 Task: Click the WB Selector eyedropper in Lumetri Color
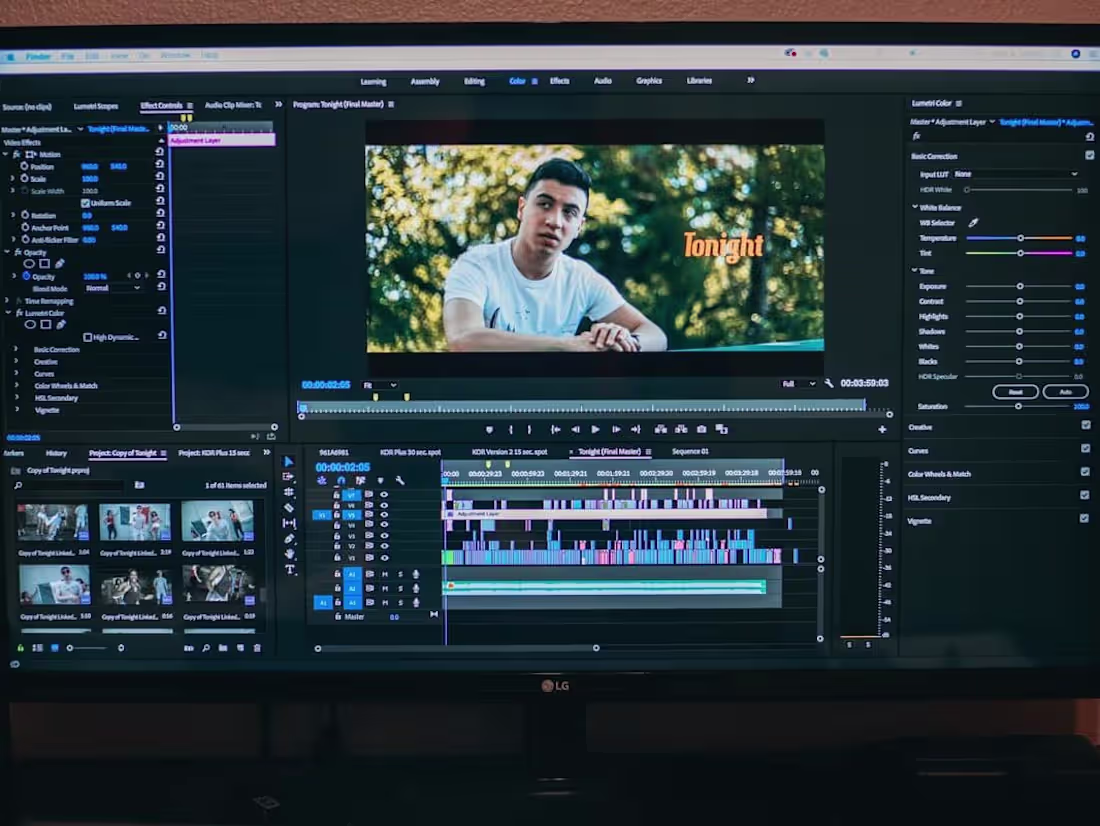click(x=972, y=222)
